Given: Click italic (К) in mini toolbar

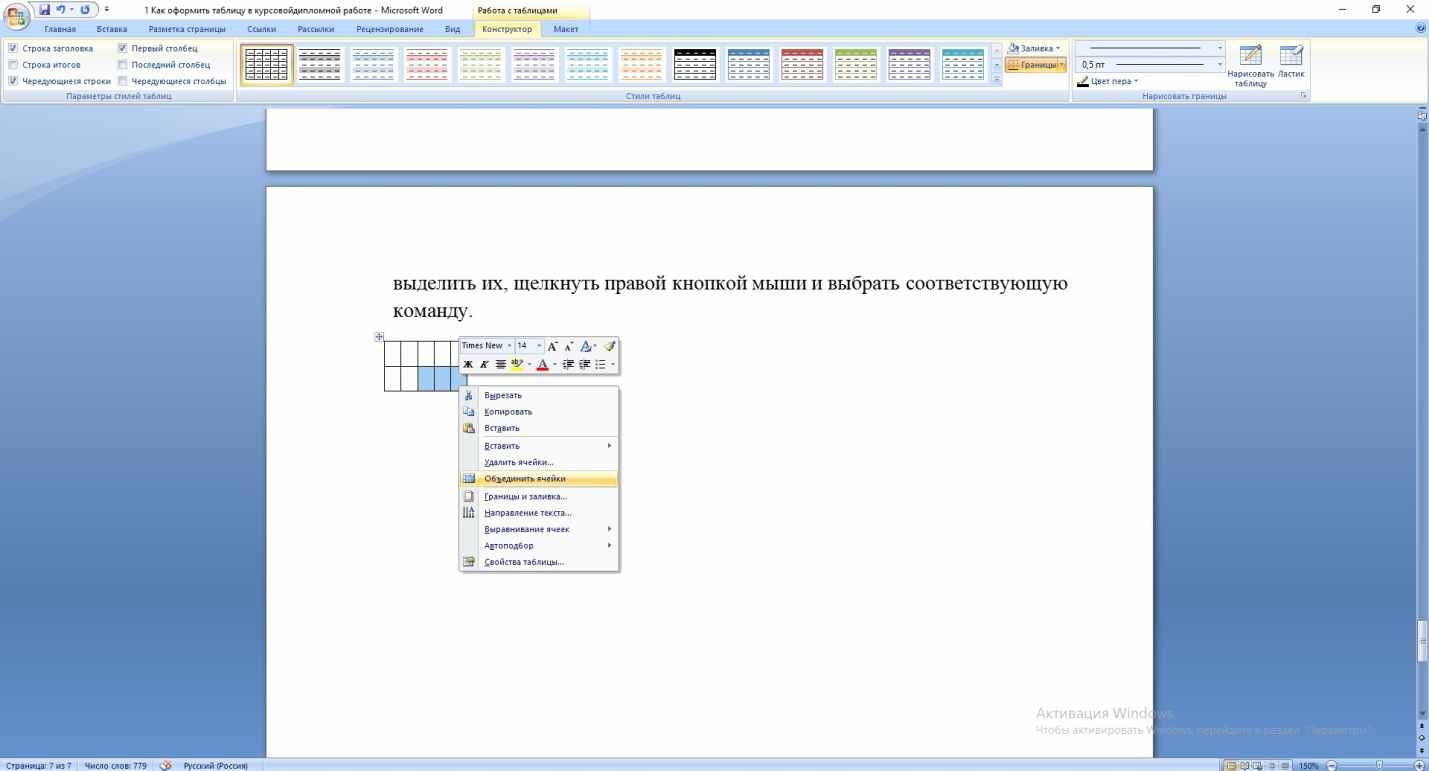Looking at the screenshot, I should 483,365.
